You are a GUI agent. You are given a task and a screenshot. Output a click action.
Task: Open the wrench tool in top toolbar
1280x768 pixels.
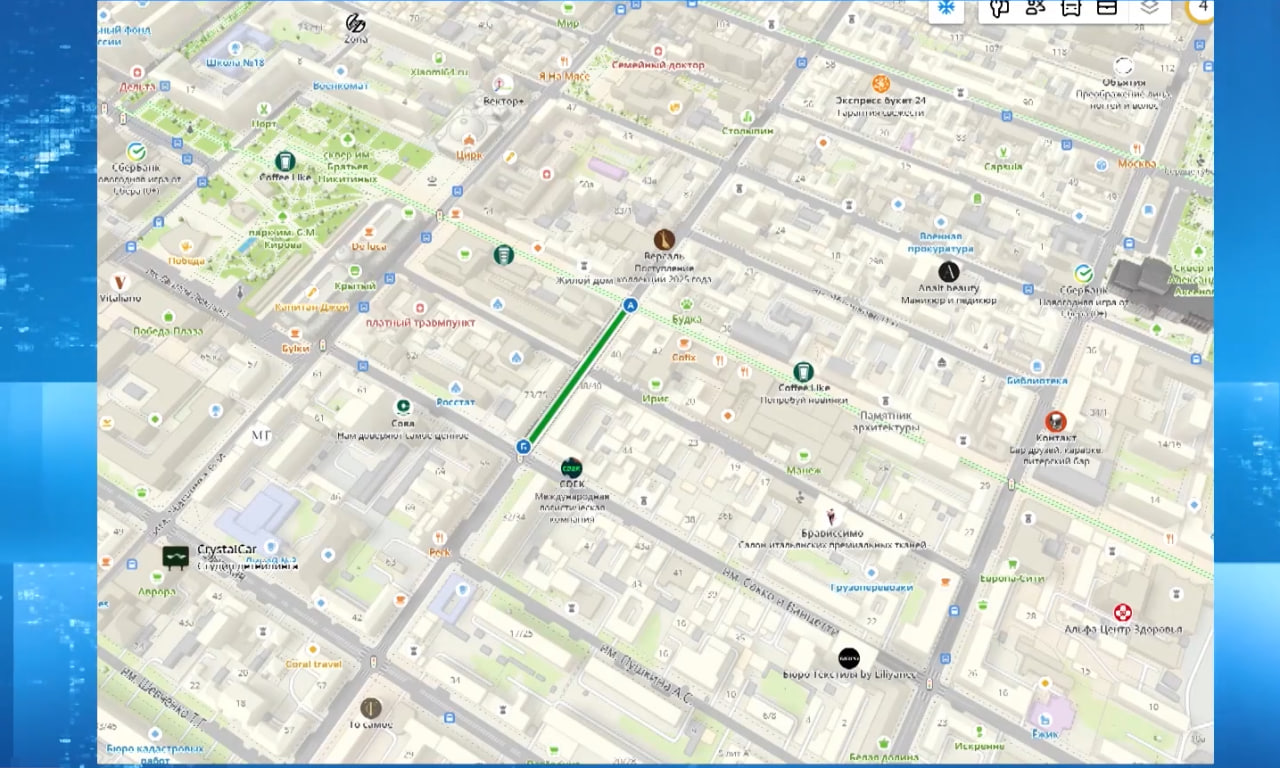coord(999,8)
